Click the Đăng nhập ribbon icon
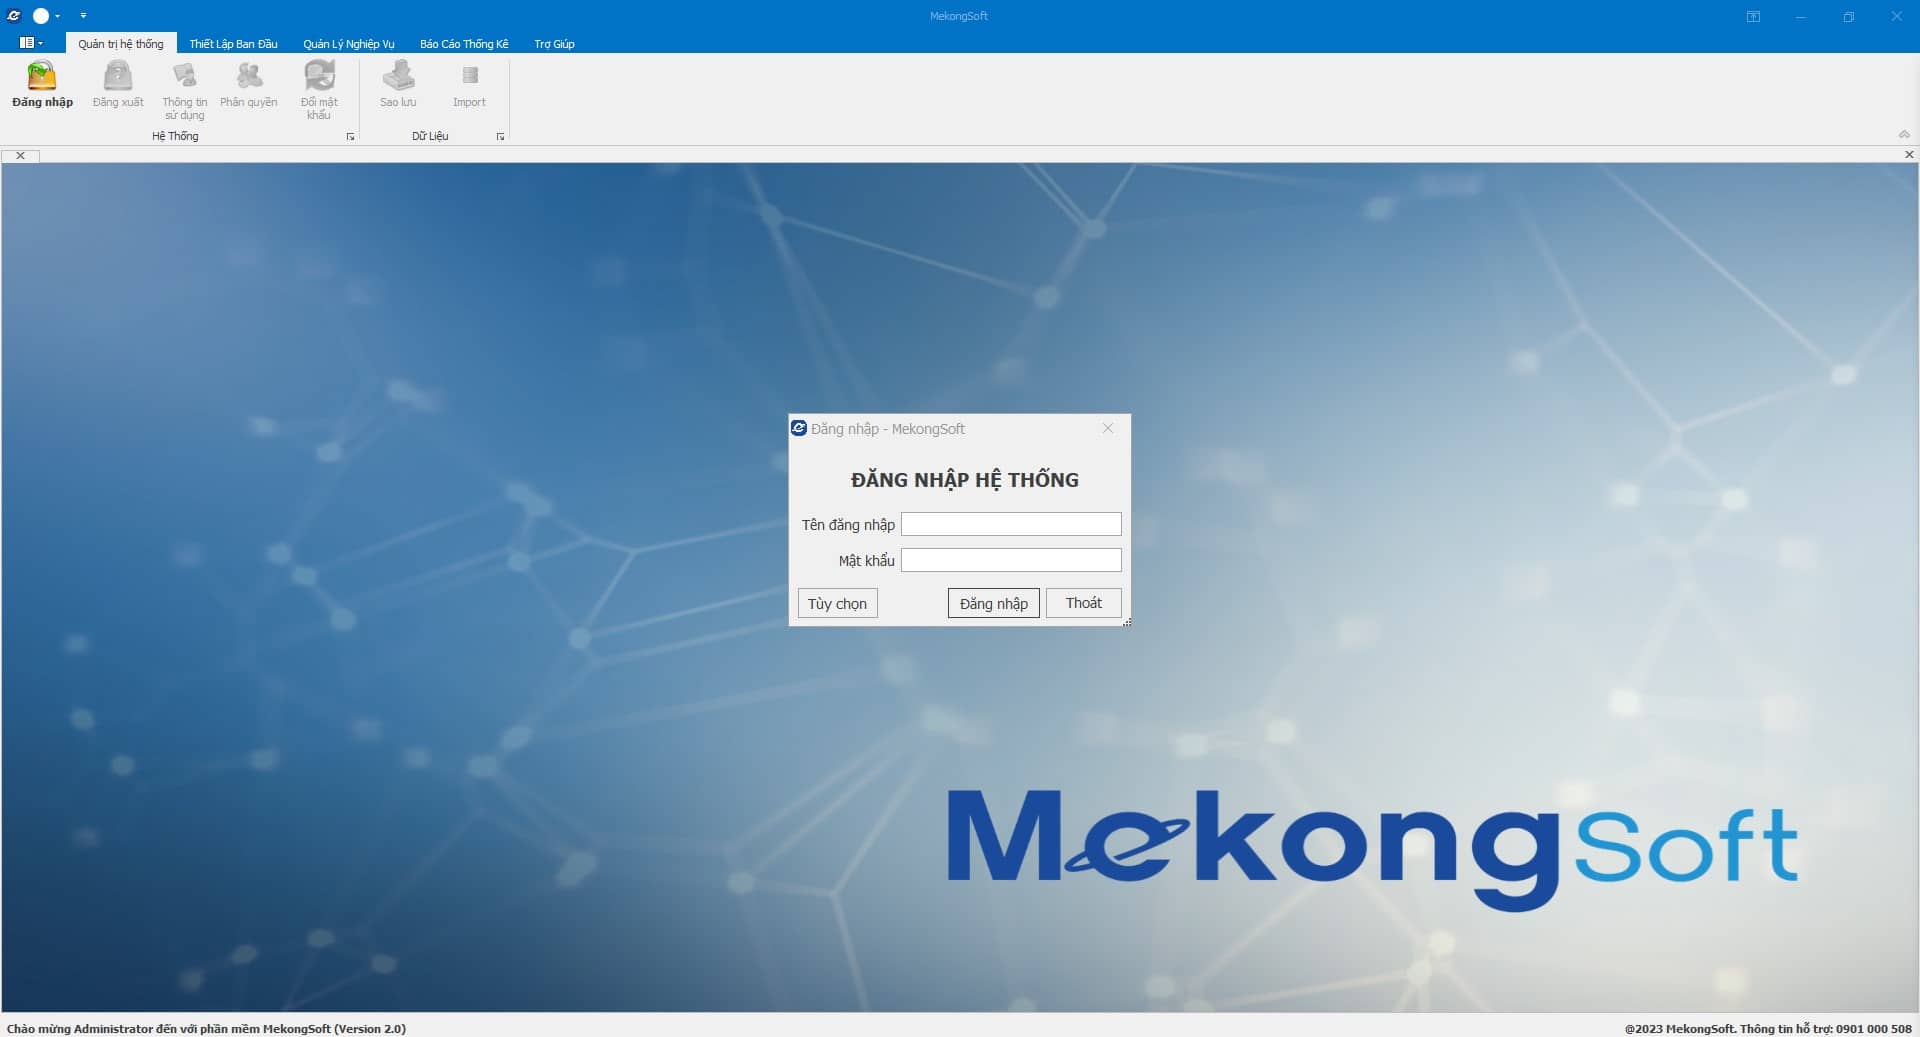The image size is (1920, 1037). (x=42, y=84)
